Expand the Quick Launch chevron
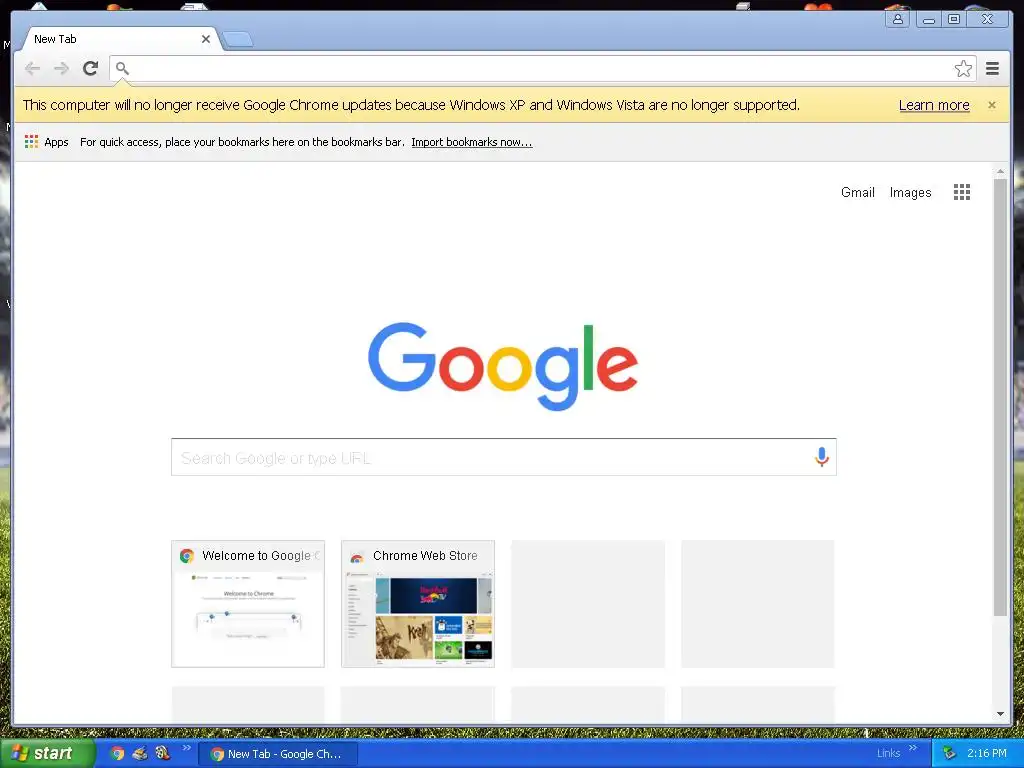The image size is (1024, 768). click(x=186, y=748)
